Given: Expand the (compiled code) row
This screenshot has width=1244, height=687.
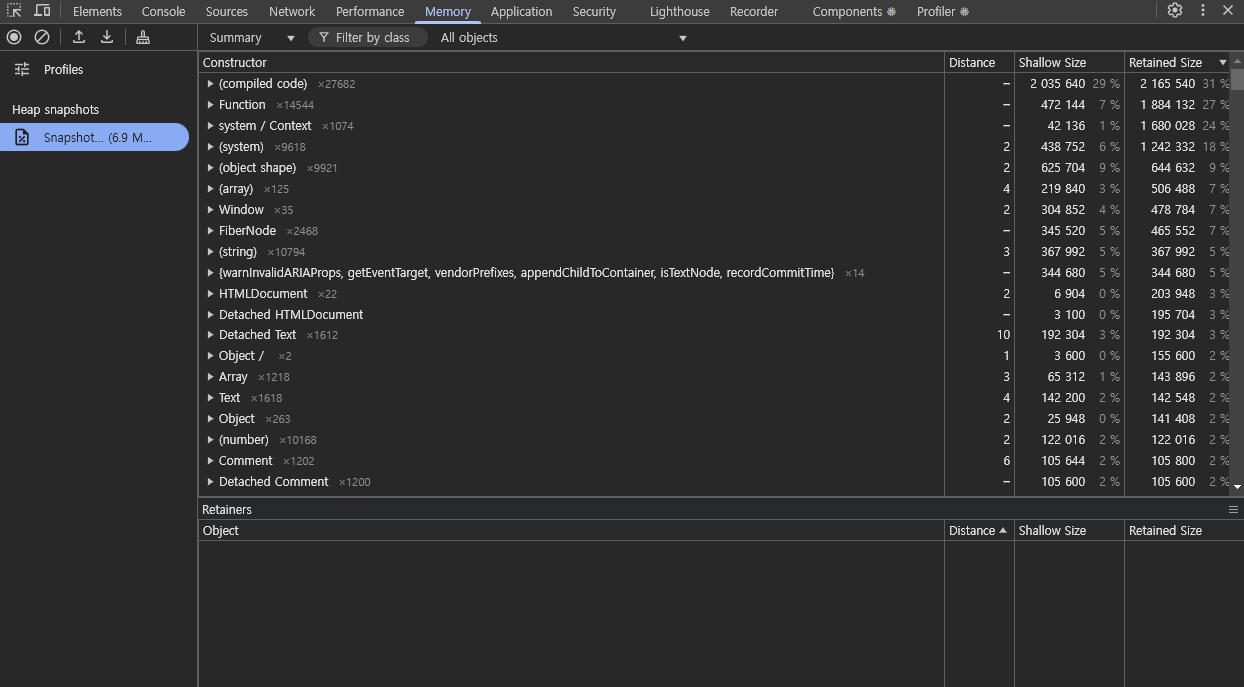Looking at the screenshot, I should pyautogui.click(x=210, y=84).
